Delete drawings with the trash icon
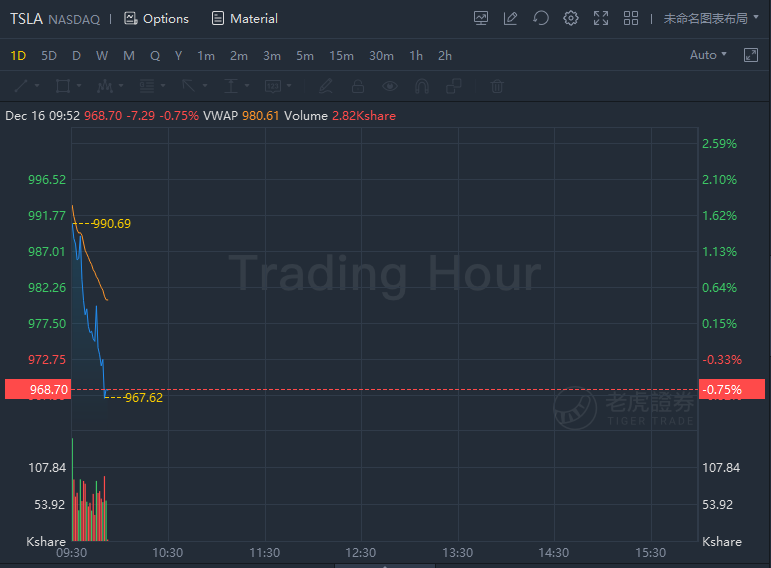This screenshot has height=568, width=771. [x=497, y=87]
